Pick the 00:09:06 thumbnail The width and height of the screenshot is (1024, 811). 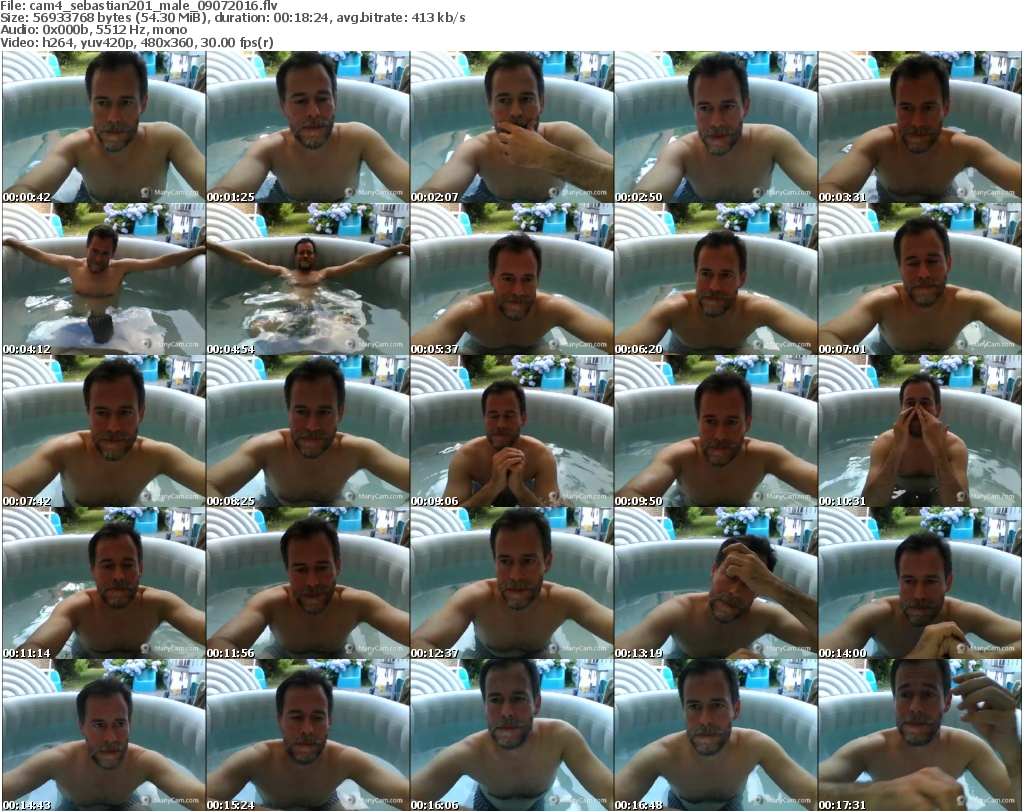(511, 432)
